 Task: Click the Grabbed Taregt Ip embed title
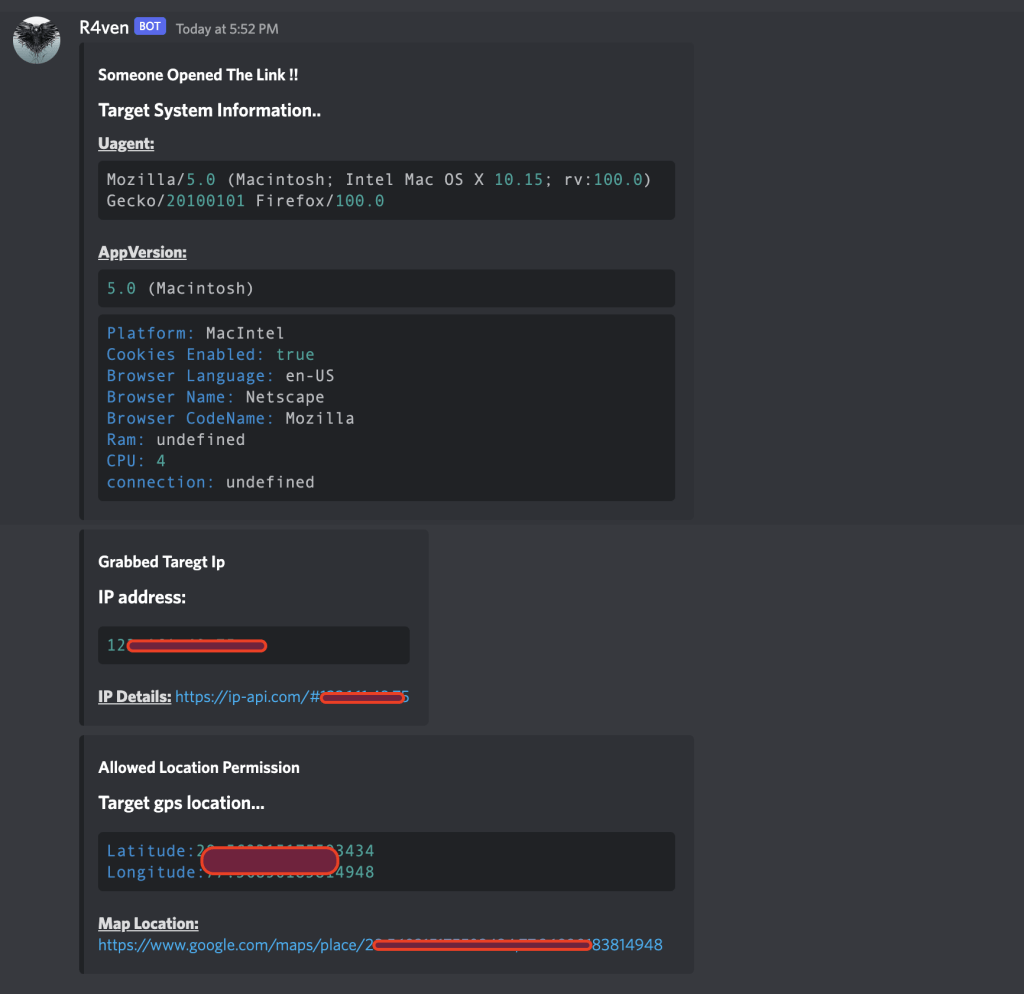[x=161, y=562]
